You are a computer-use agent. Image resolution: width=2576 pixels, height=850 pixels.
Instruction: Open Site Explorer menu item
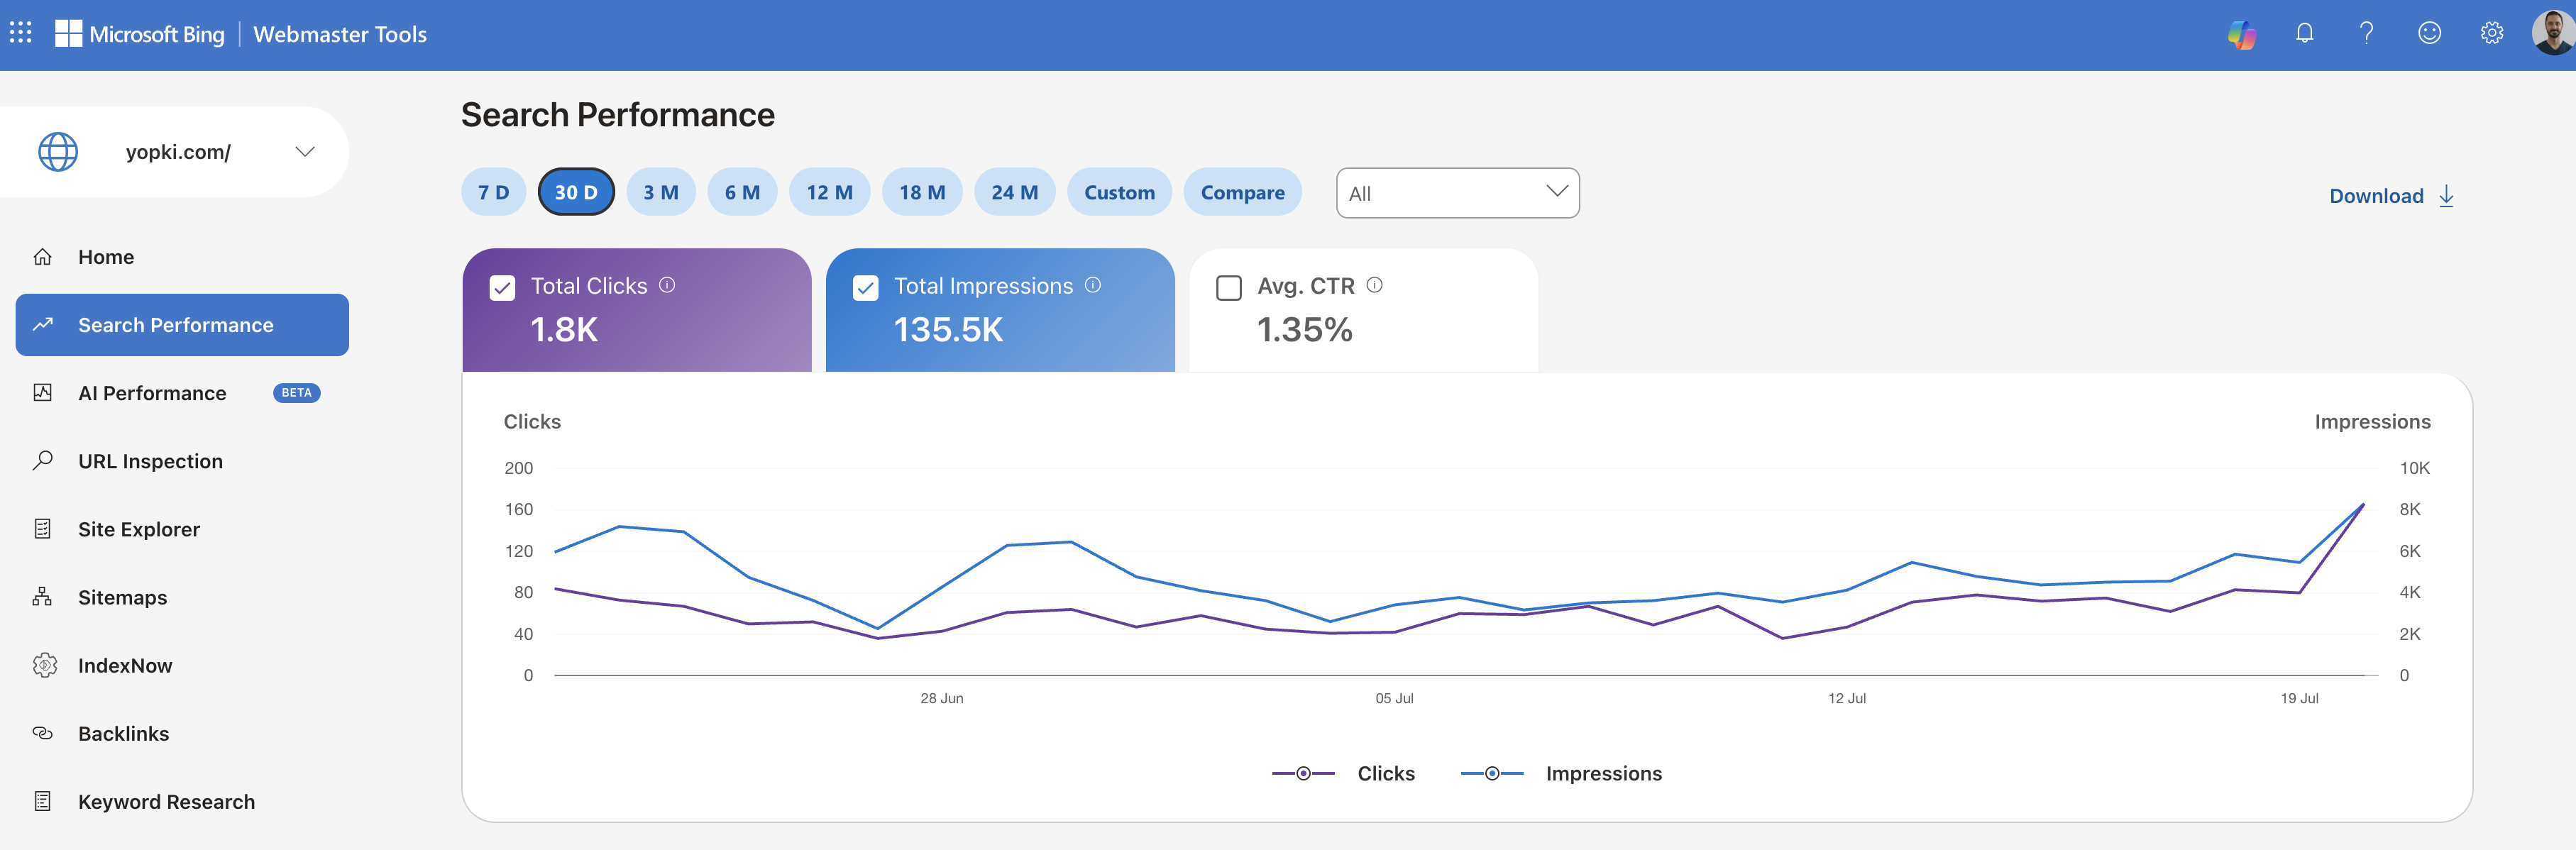pos(182,529)
